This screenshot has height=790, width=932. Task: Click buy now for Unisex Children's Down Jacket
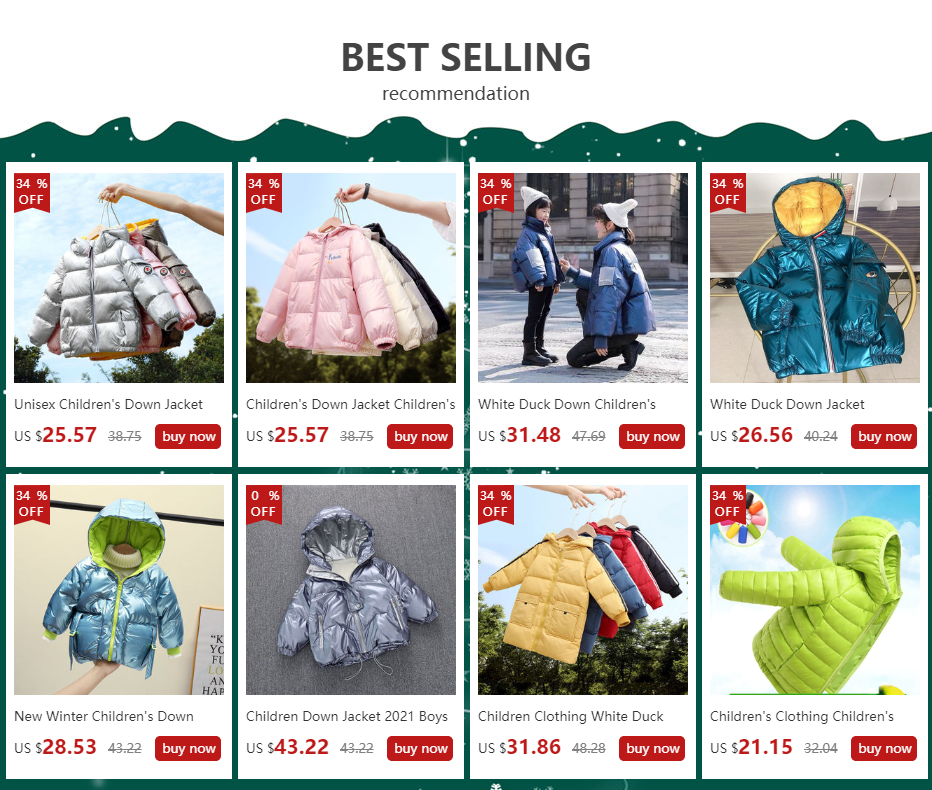tap(188, 436)
